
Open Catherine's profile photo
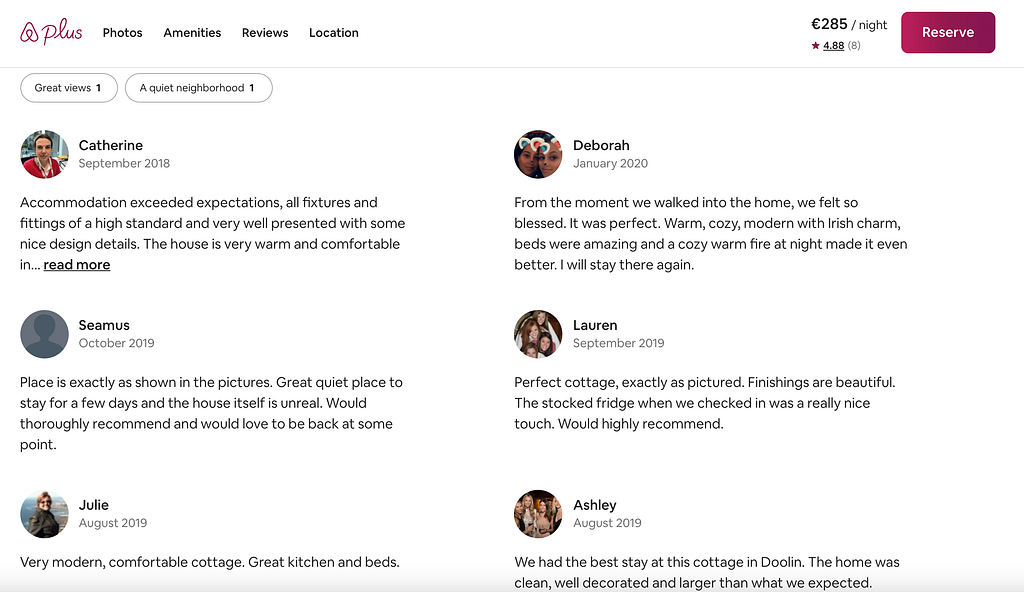tap(44, 154)
